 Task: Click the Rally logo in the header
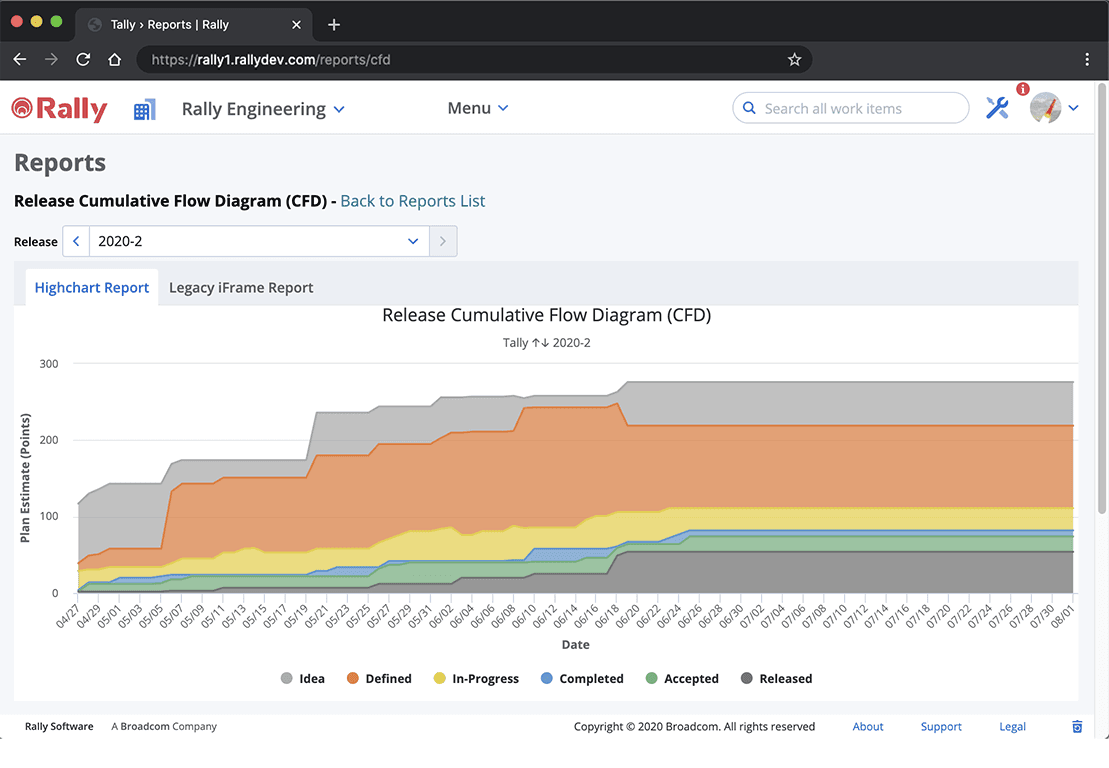tap(59, 109)
